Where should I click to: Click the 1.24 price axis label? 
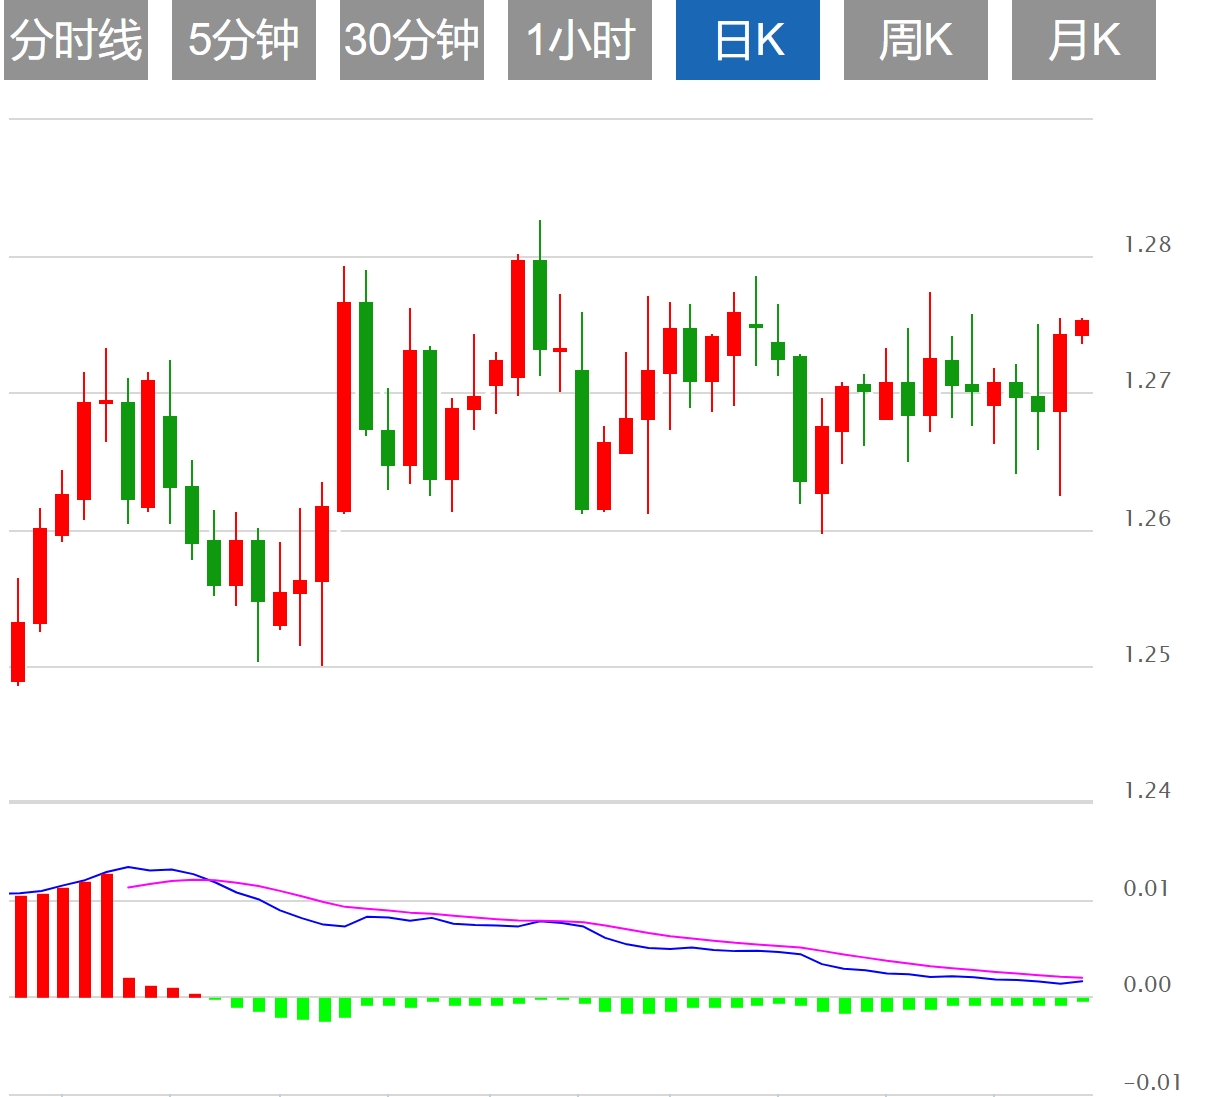1147,791
